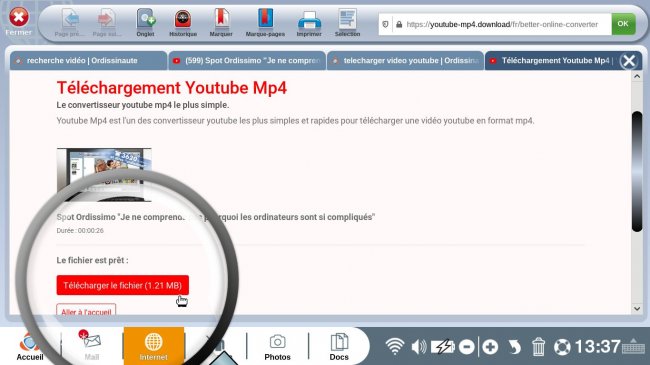Go back with Page précédente icon
The width and height of the screenshot is (650, 365).
pyautogui.click(x=70, y=19)
